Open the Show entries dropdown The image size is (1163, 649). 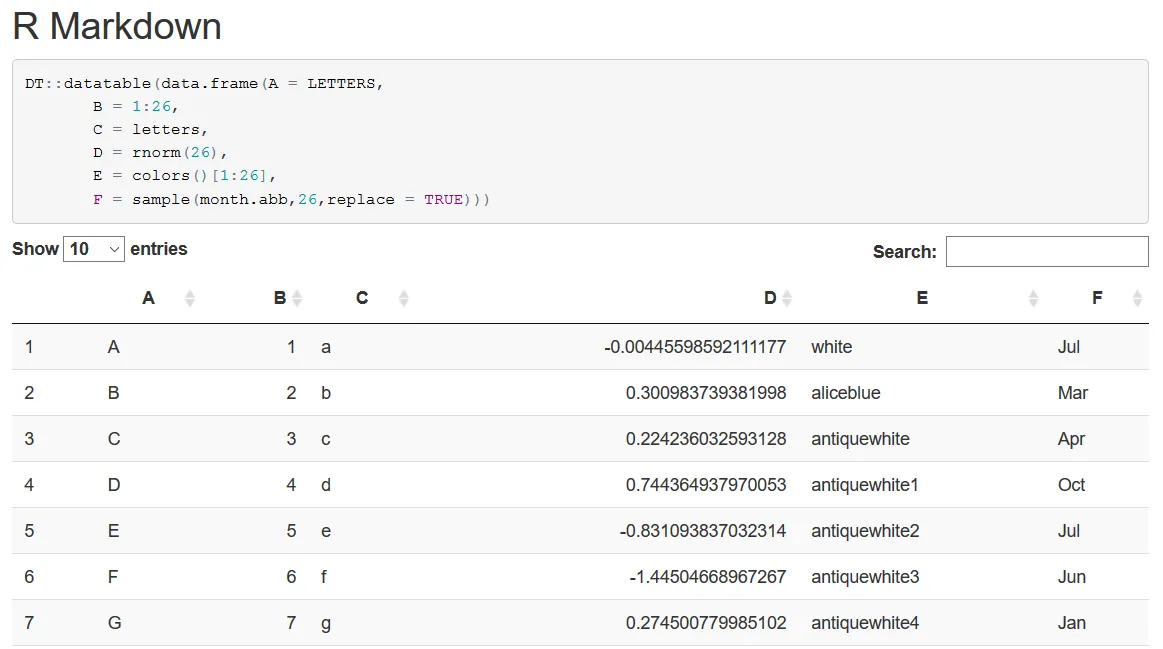pos(94,249)
